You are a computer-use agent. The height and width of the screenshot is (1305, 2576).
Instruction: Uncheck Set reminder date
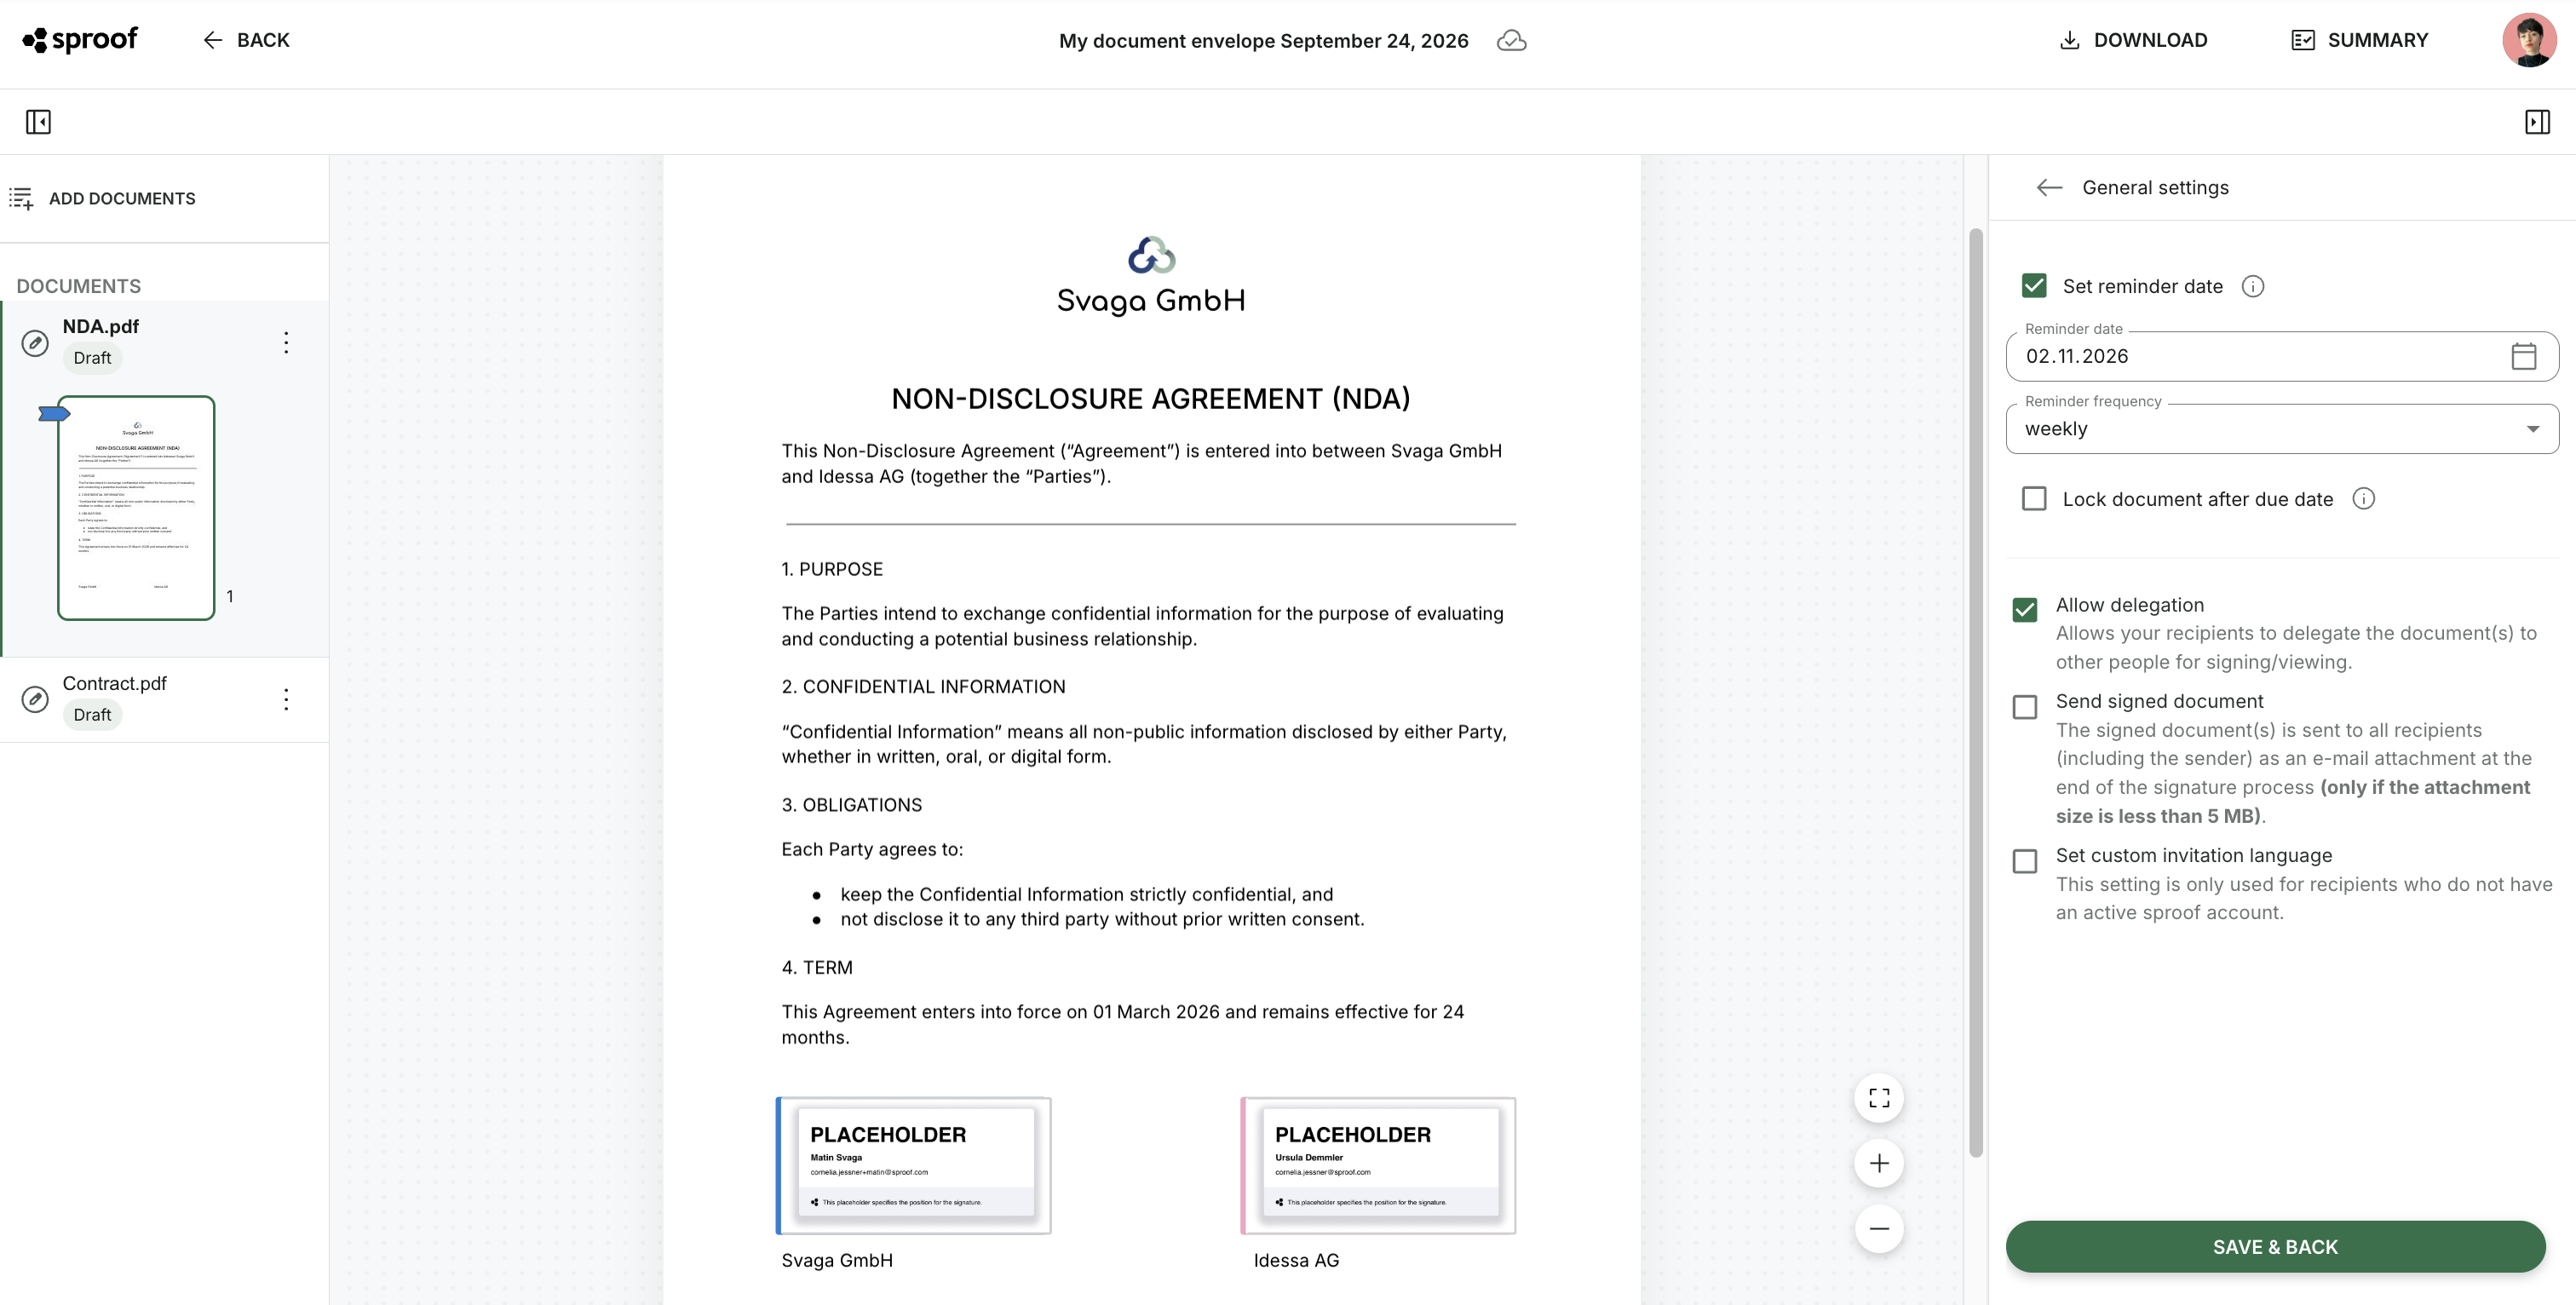click(2033, 286)
